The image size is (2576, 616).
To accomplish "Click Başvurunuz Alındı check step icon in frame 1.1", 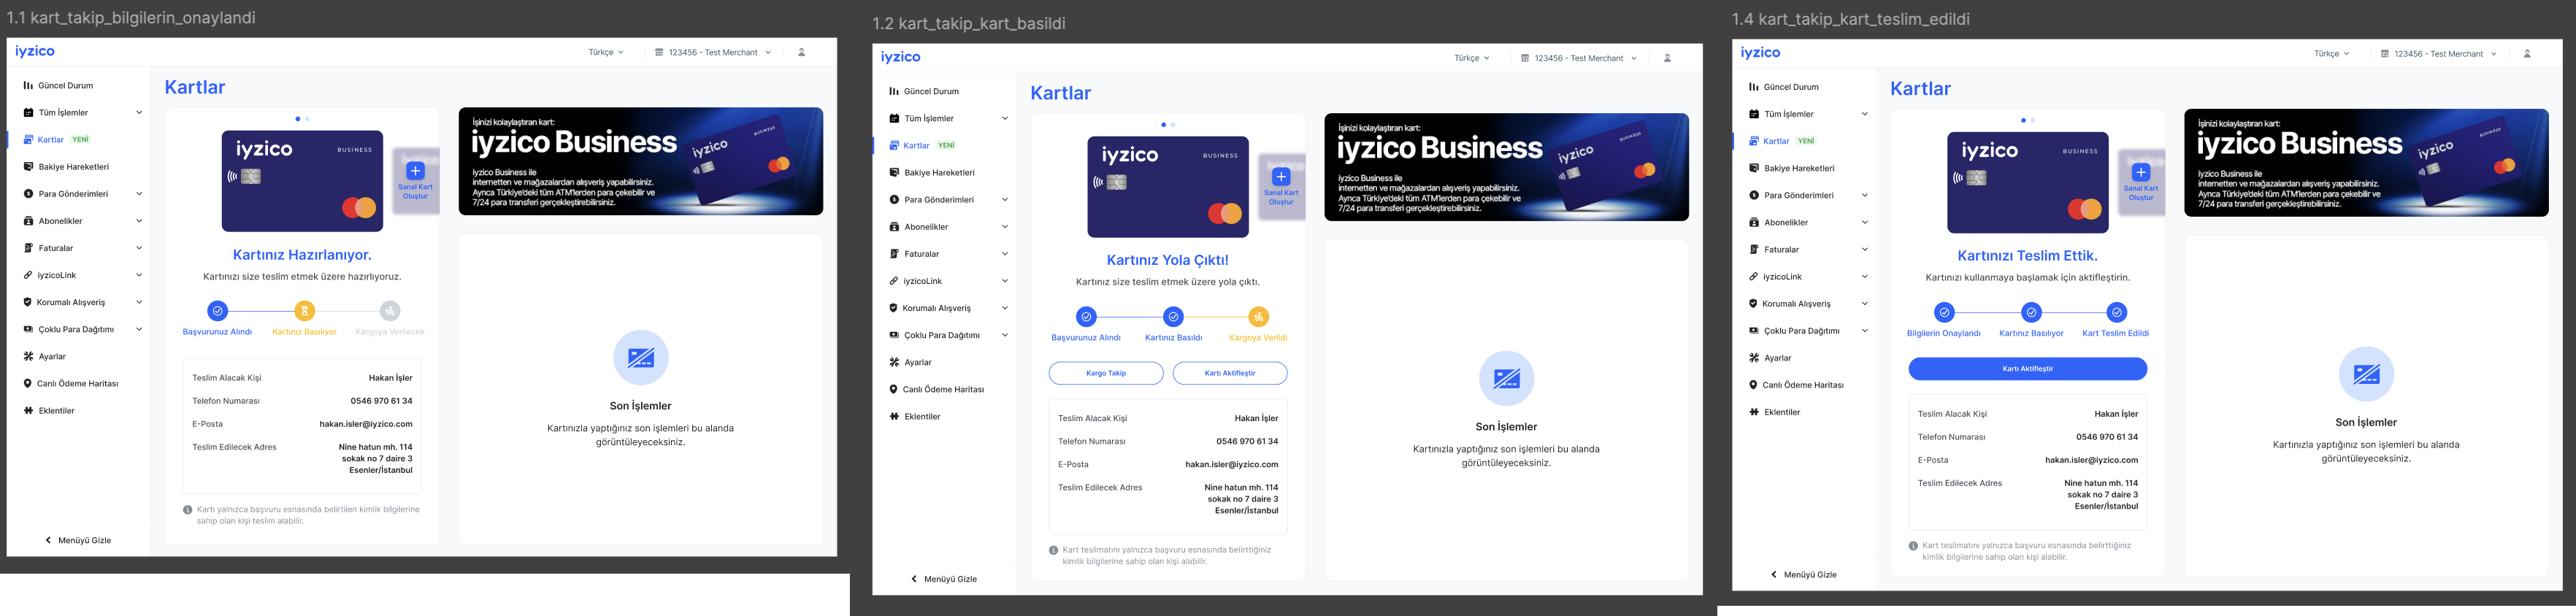I will (x=217, y=311).
